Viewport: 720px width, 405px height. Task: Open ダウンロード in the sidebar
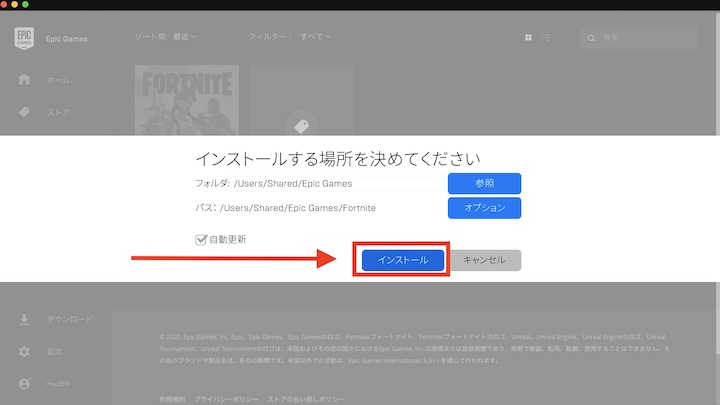(70, 319)
